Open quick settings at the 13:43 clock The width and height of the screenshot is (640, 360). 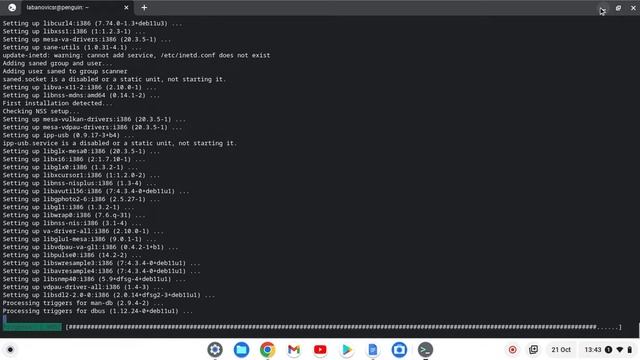click(x=593, y=350)
